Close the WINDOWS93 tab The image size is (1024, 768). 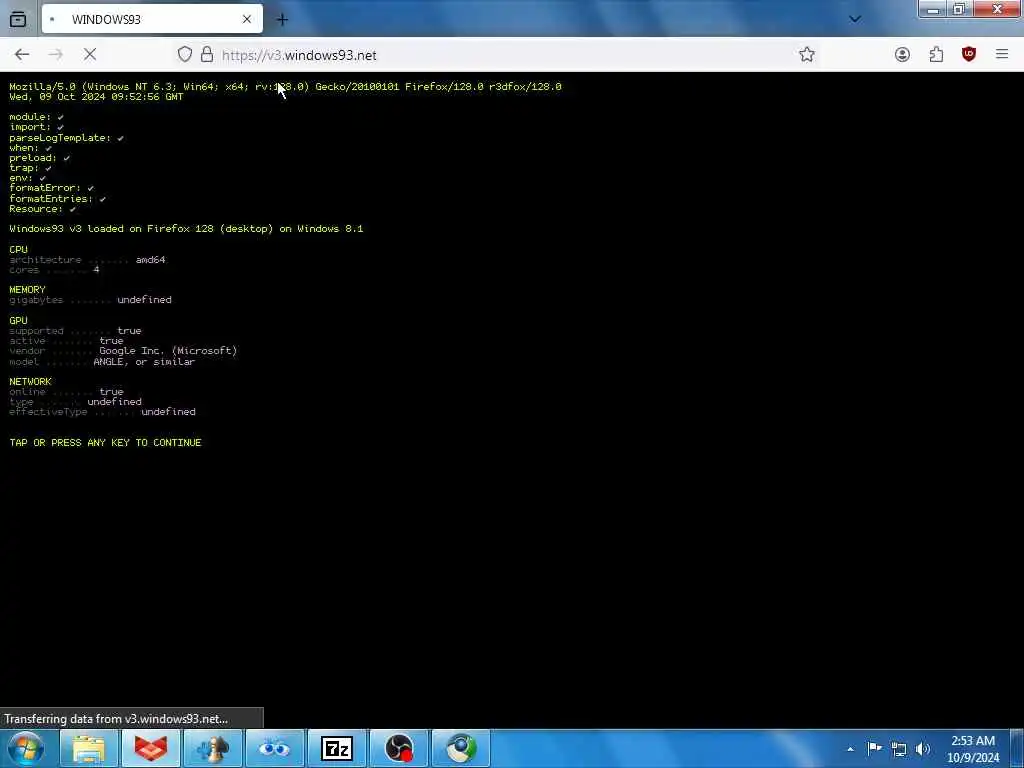[247, 20]
